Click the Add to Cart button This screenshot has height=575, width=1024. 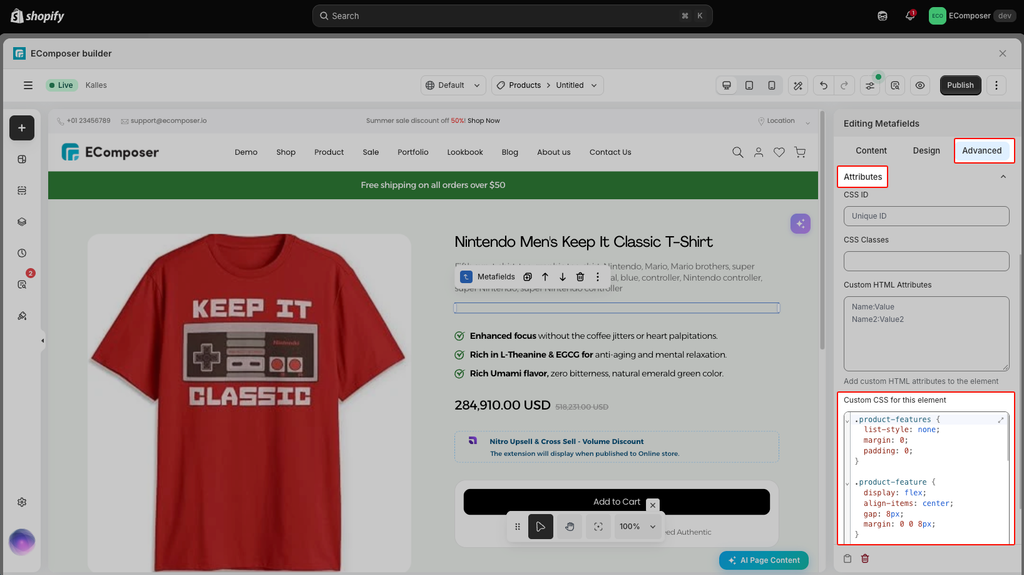(x=616, y=502)
